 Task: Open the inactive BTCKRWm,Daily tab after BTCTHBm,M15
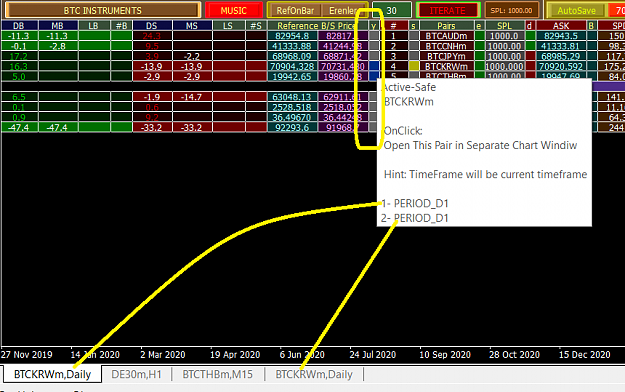point(314,374)
